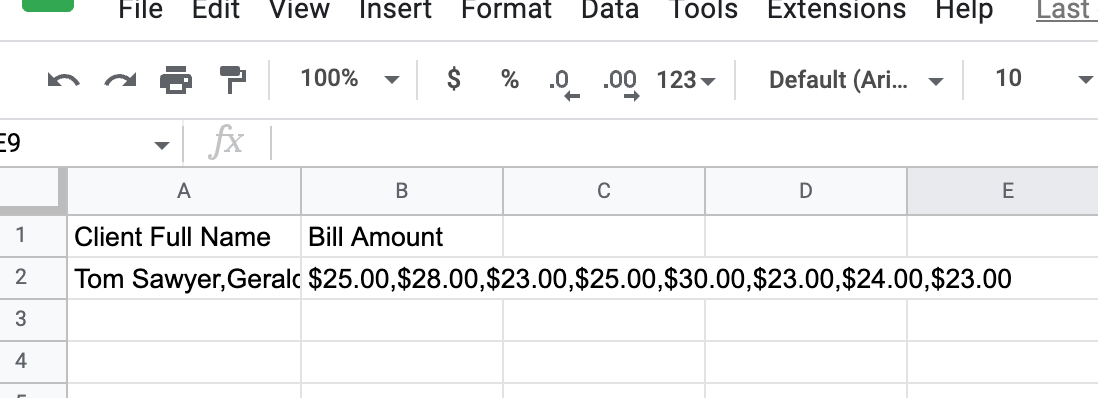Viewport: 1098px width, 398px height.
Task: Select column E header
Action: point(1003,191)
